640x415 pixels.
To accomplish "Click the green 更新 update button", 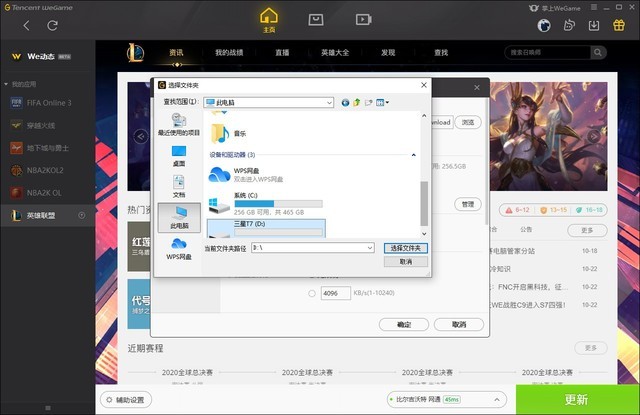I will click(578, 399).
